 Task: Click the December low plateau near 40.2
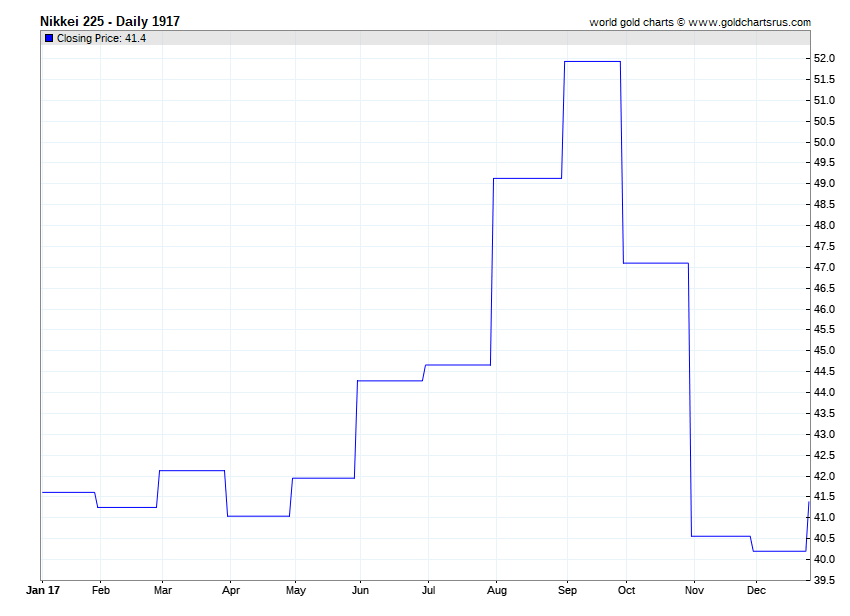pos(780,551)
